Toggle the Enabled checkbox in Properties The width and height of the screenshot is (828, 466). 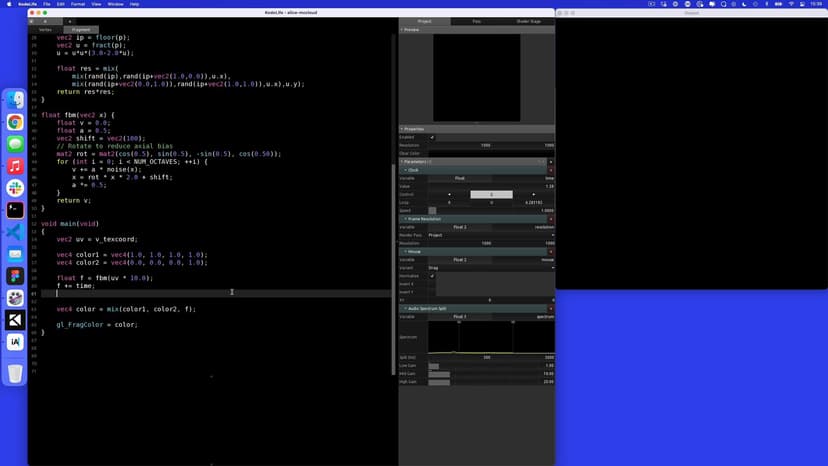click(x=432, y=137)
